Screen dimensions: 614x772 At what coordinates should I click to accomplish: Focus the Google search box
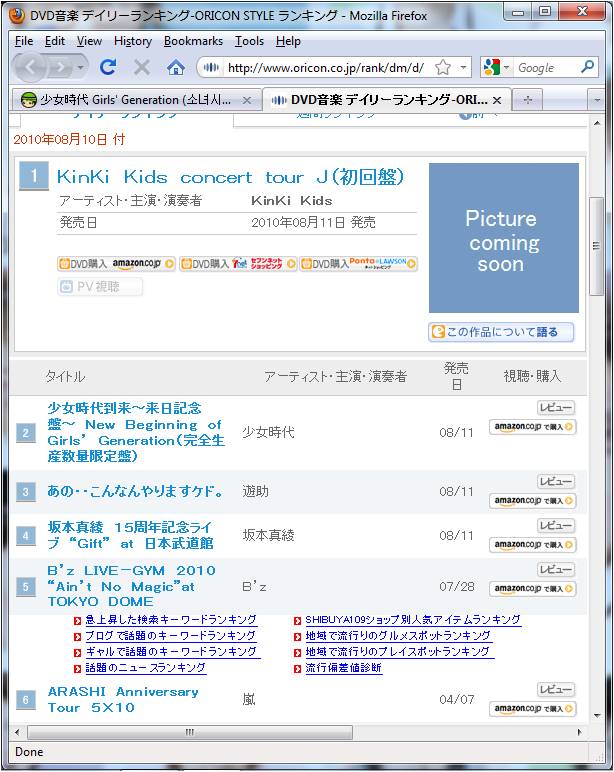(x=547, y=67)
